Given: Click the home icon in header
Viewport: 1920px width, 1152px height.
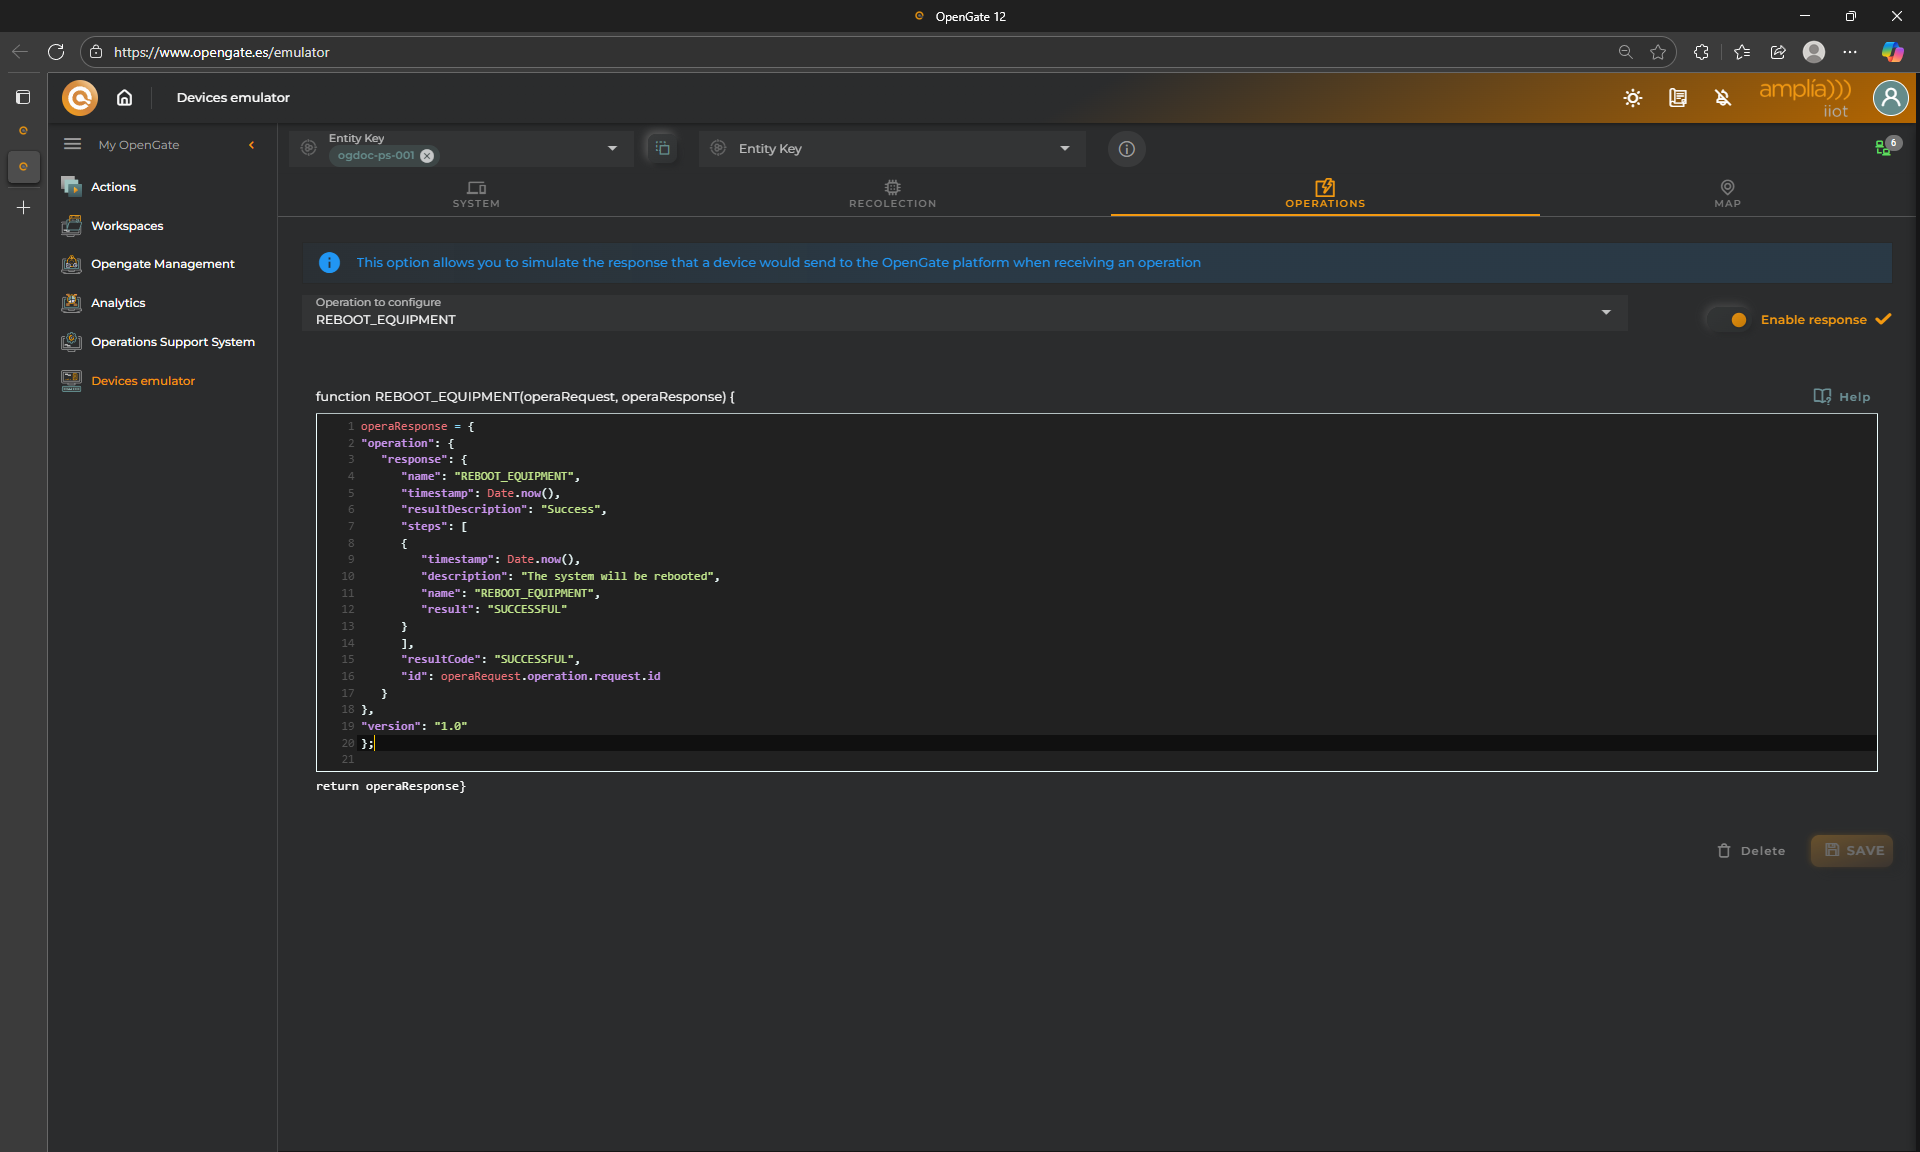Looking at the screenshot, I should (x=124, y=97).
